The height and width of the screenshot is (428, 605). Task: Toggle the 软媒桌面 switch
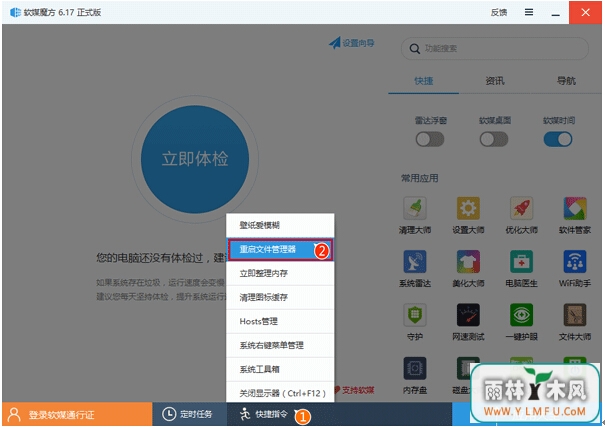tap(494, 139)
